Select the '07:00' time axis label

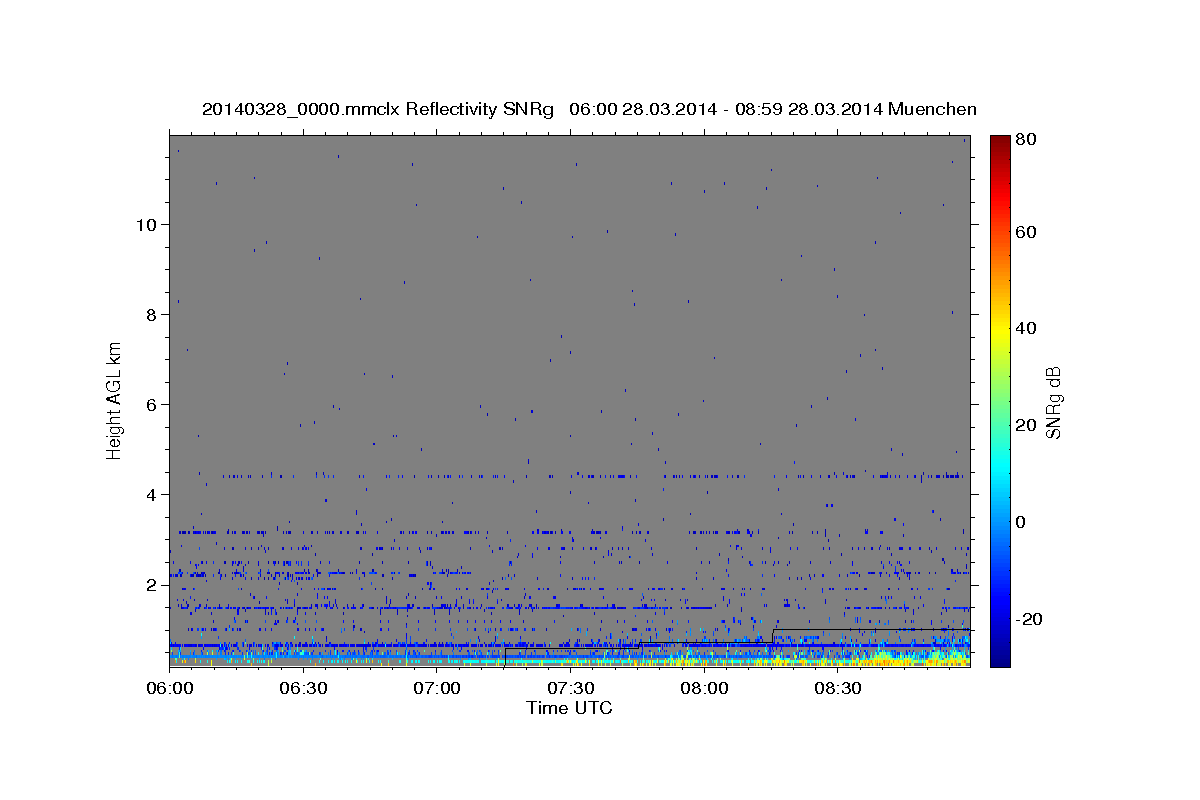pos(436,688)
